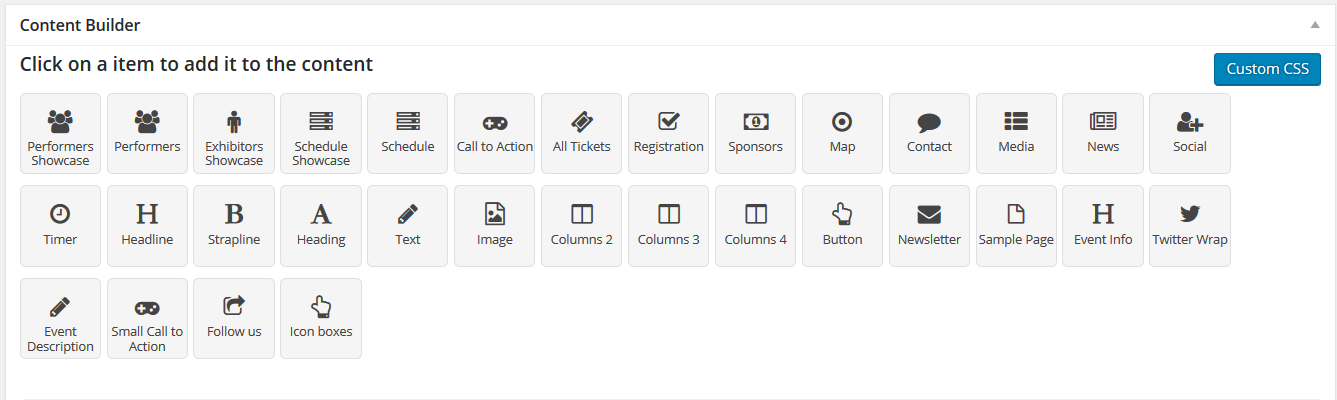Add the Icon boxes item
This screenshot has height=400, width=1337.
[x=321, y=318]
